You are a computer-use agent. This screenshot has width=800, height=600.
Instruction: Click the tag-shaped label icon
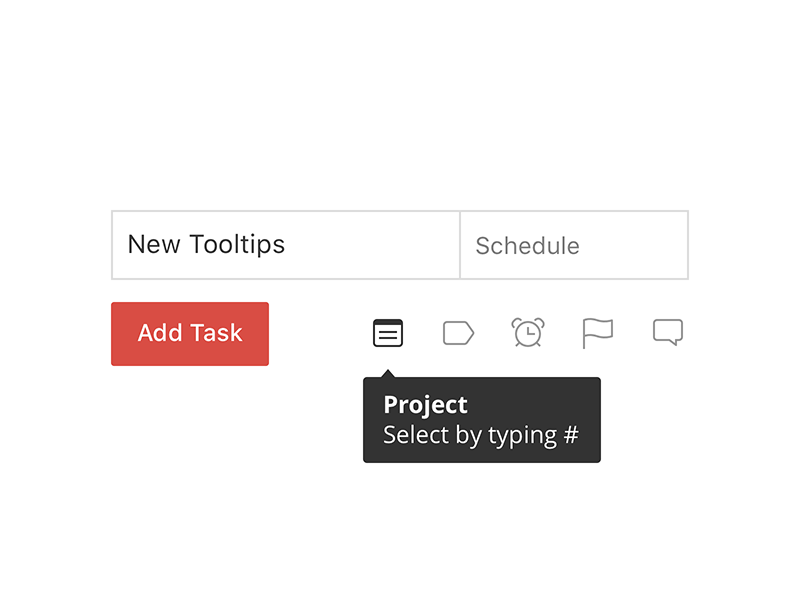[x=458, y=333]
